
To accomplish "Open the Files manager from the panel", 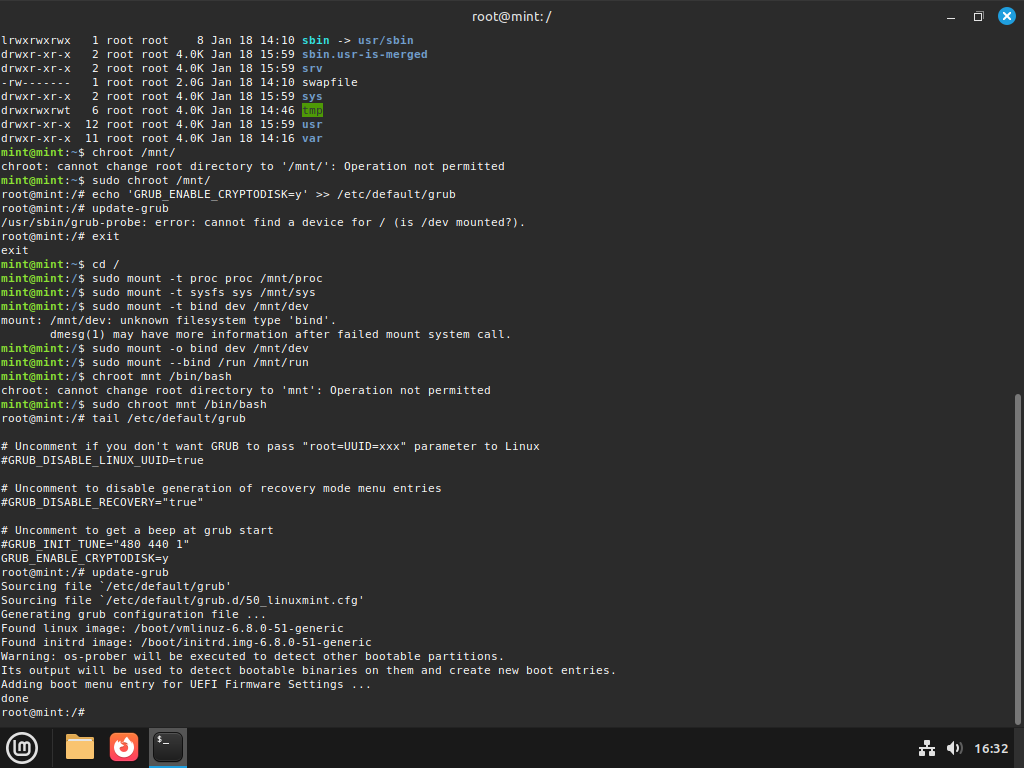I will coord(79,747).
